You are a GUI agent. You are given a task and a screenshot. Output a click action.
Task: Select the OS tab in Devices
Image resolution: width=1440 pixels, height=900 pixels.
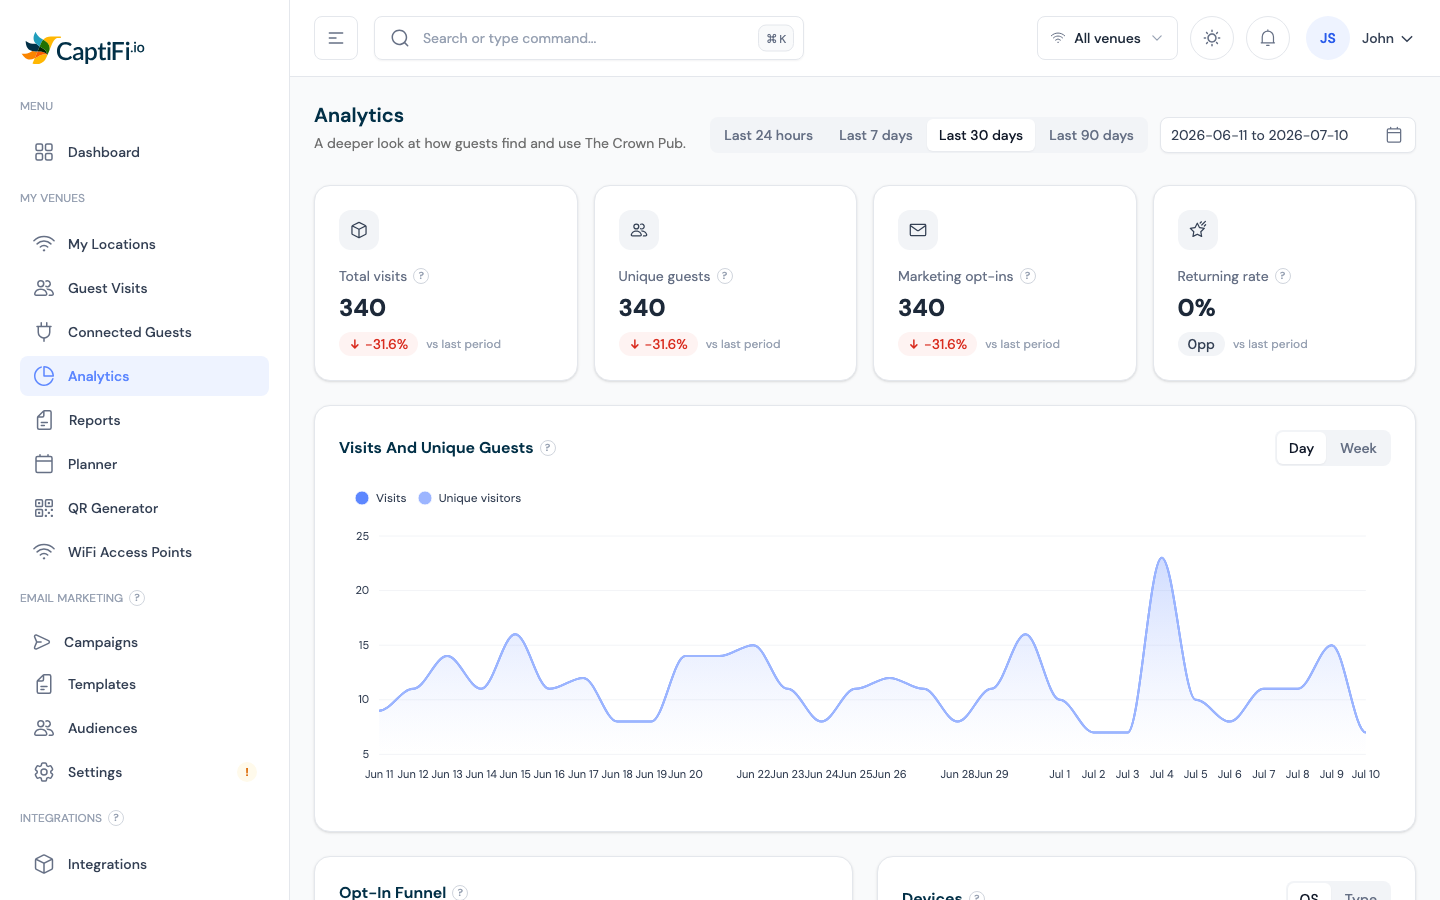[x=1309, y=893]
